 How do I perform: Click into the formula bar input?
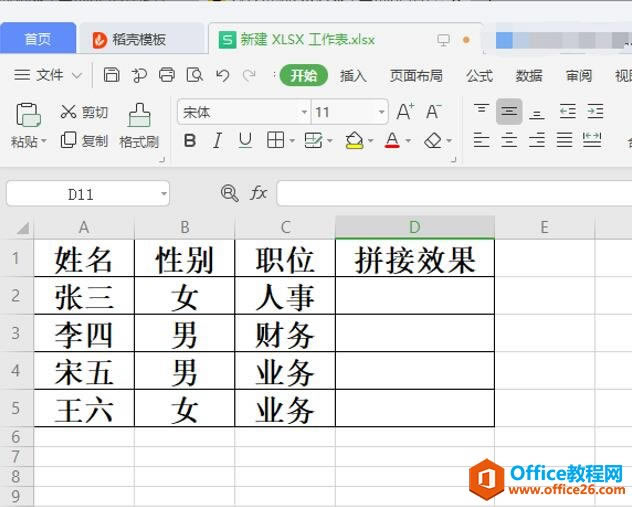coord(454,193)
